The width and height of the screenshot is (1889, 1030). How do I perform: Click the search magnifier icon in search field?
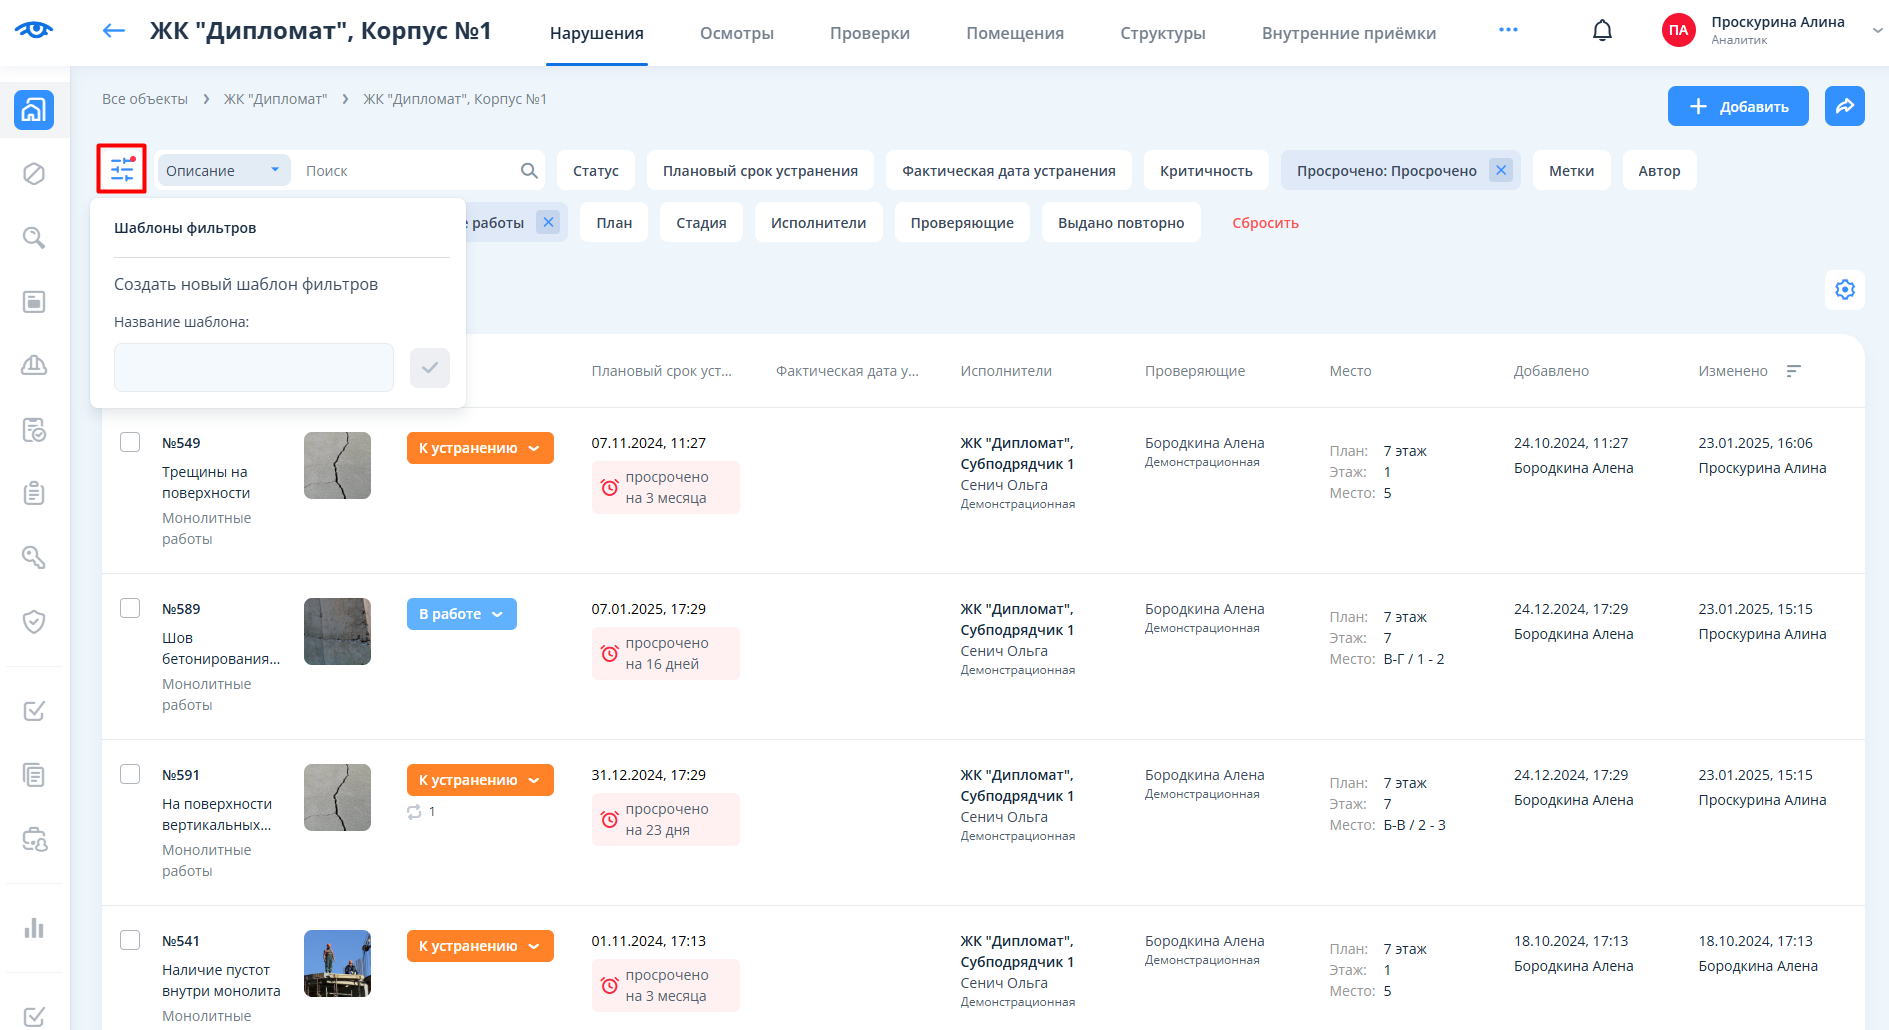529,171
